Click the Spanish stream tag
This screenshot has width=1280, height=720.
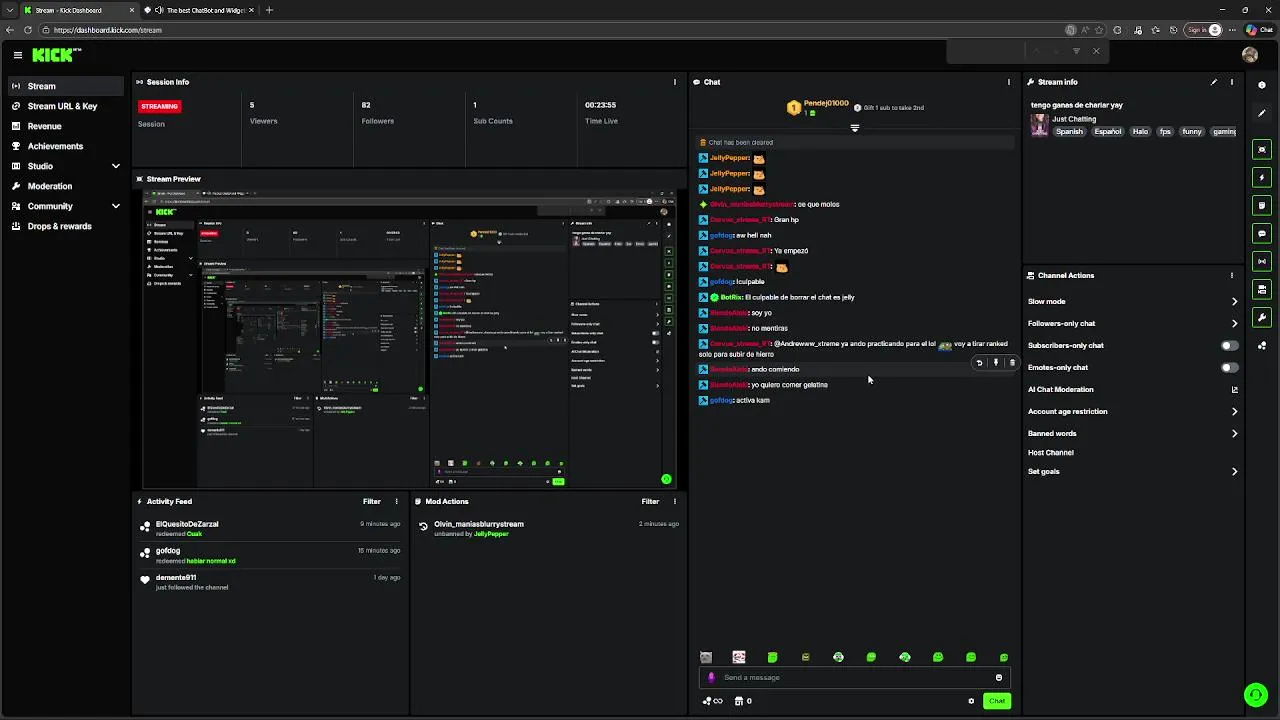click(x=1069, y=131)
